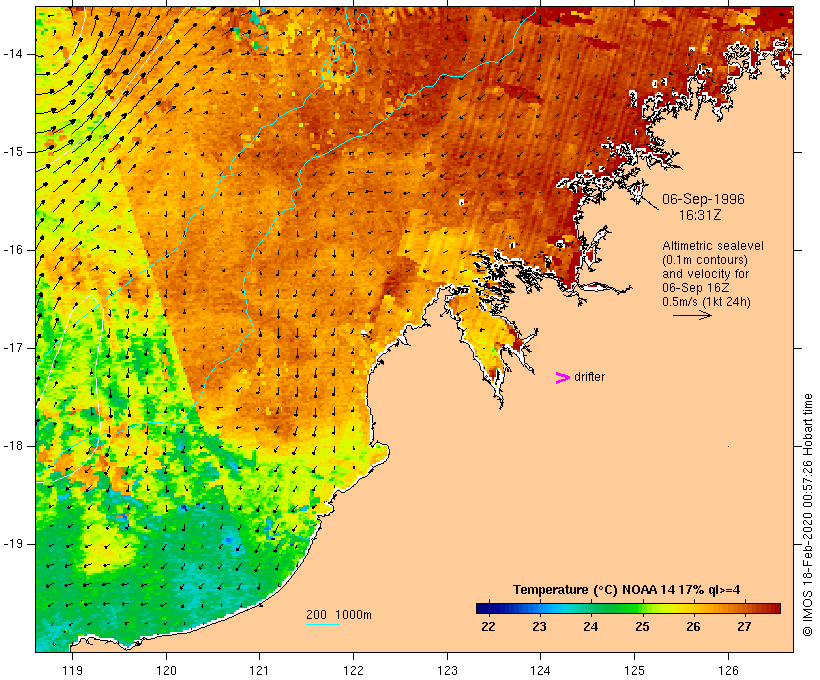Viewport: 820px width, 680px height.
Task: Click the longitude axis label '122'
Action: click(x=354, y=671)
